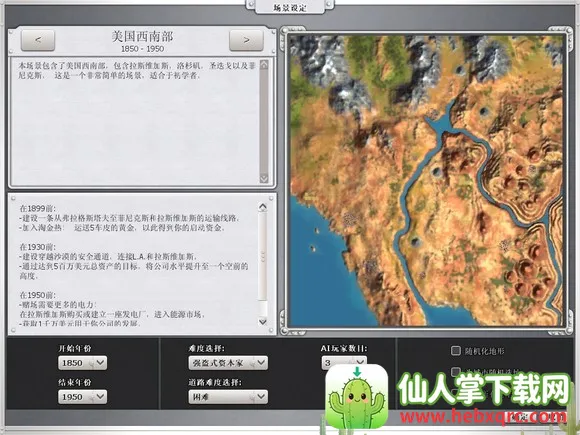
Task: Click the objectives list scrollbar thumb
Action: click(x=263, y=256)
